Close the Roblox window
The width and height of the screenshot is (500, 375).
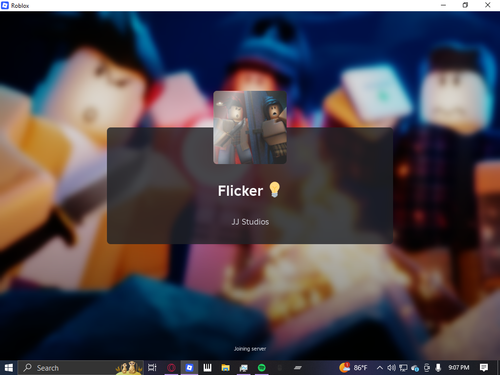[x=487, y=5]
